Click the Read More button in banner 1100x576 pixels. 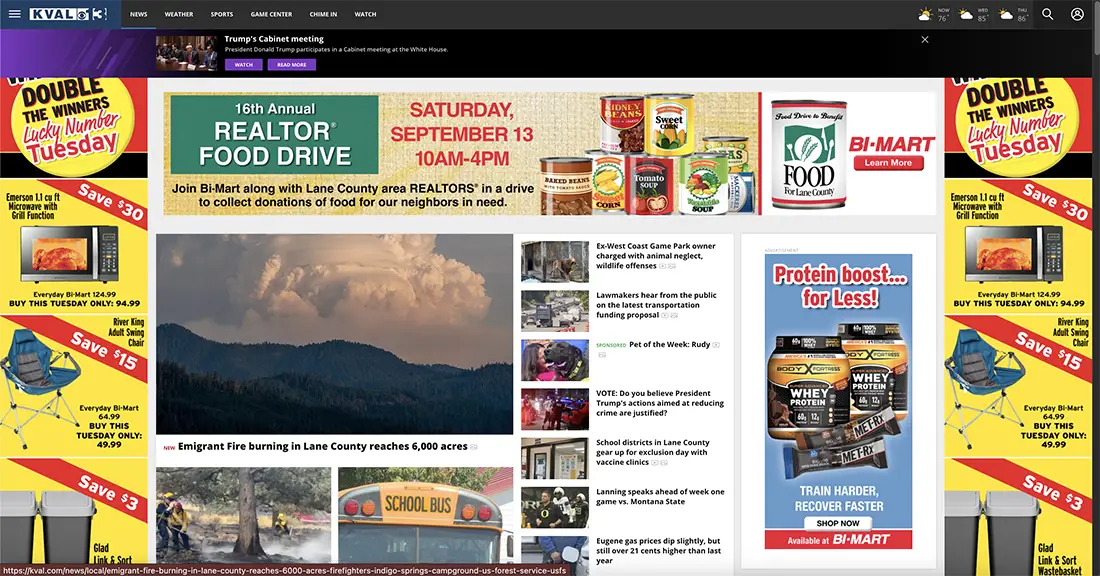[292, 65]
